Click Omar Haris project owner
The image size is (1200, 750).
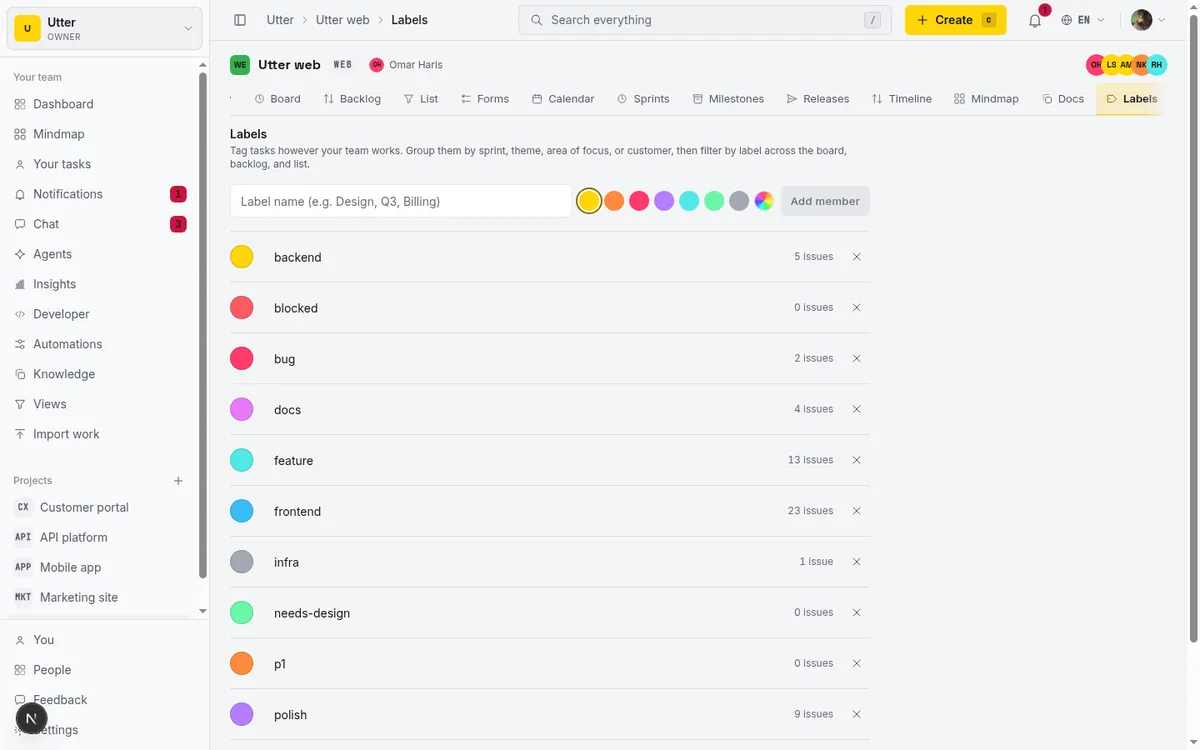point(406,65)
